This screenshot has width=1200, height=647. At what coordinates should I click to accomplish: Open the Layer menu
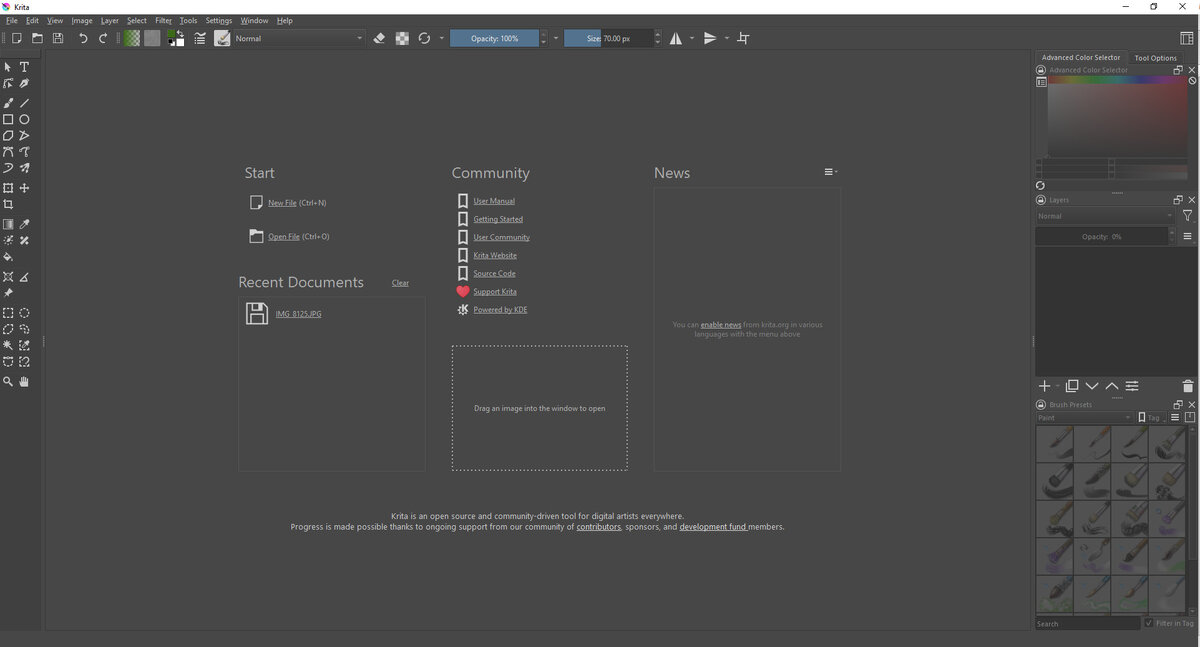point(109,20)
